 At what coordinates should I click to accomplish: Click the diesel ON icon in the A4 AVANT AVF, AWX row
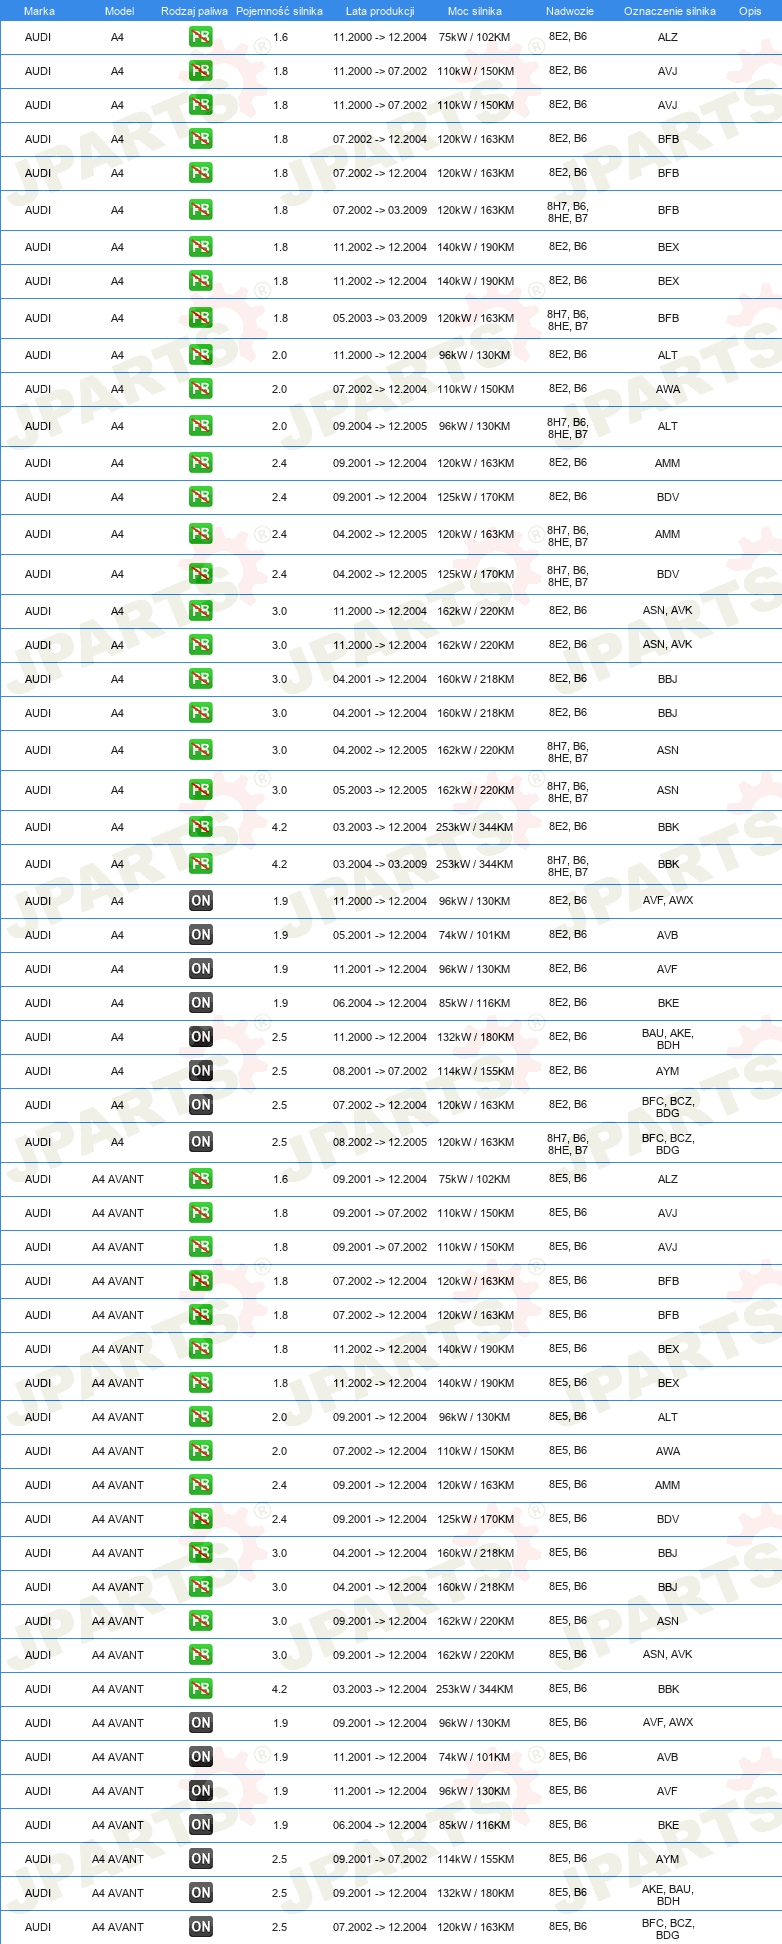point(201,1723)
